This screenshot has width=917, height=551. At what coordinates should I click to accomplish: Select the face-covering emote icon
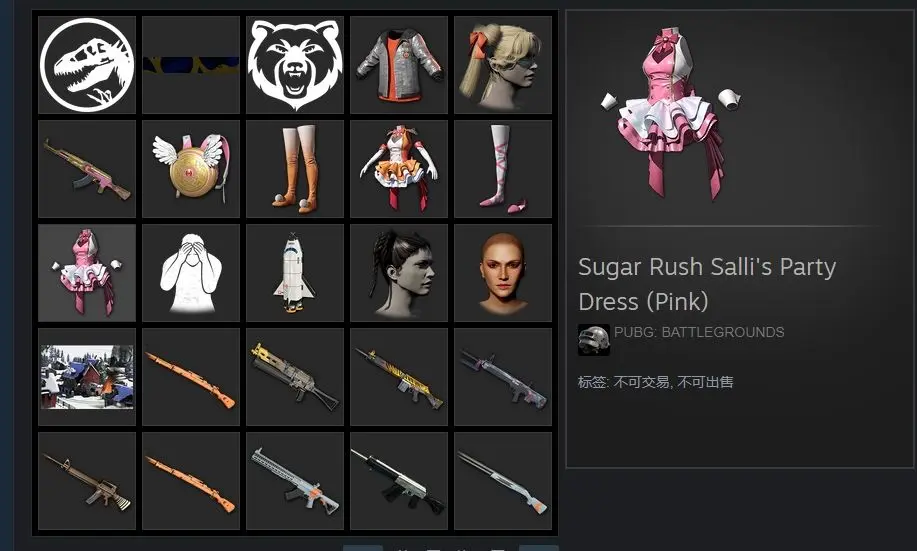(x=191, y=273)
